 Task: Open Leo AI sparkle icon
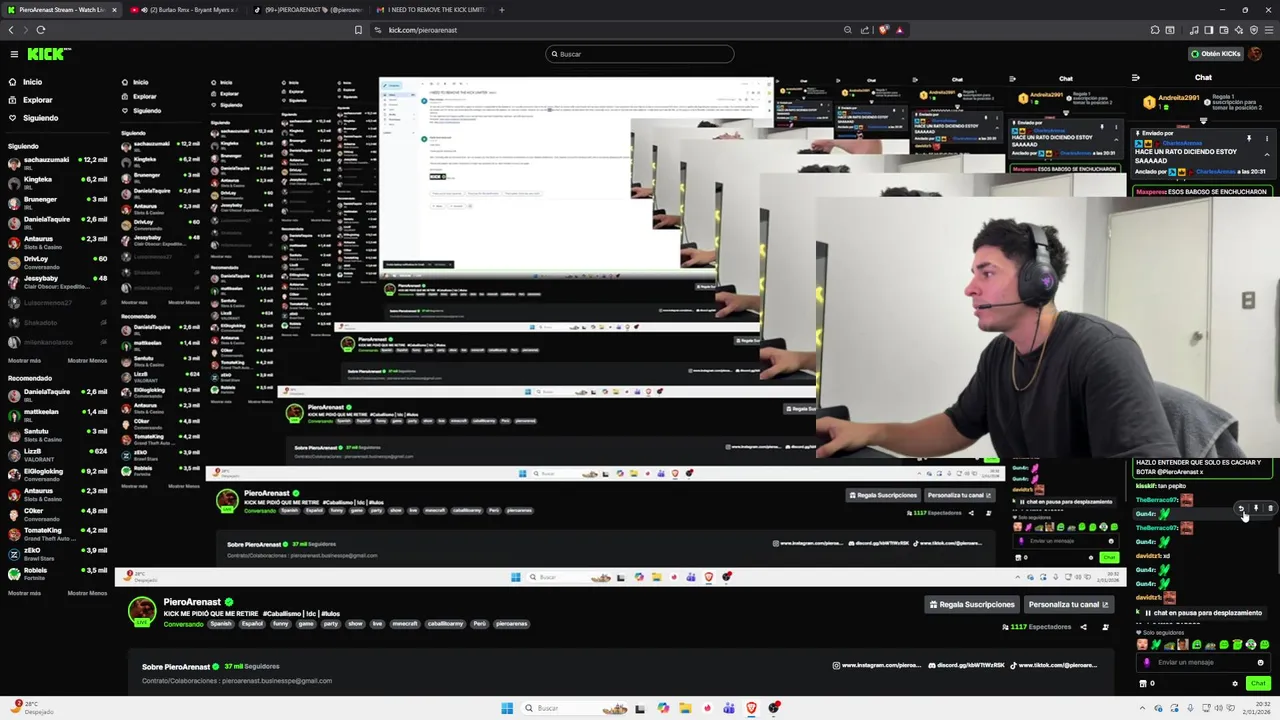1239,30
